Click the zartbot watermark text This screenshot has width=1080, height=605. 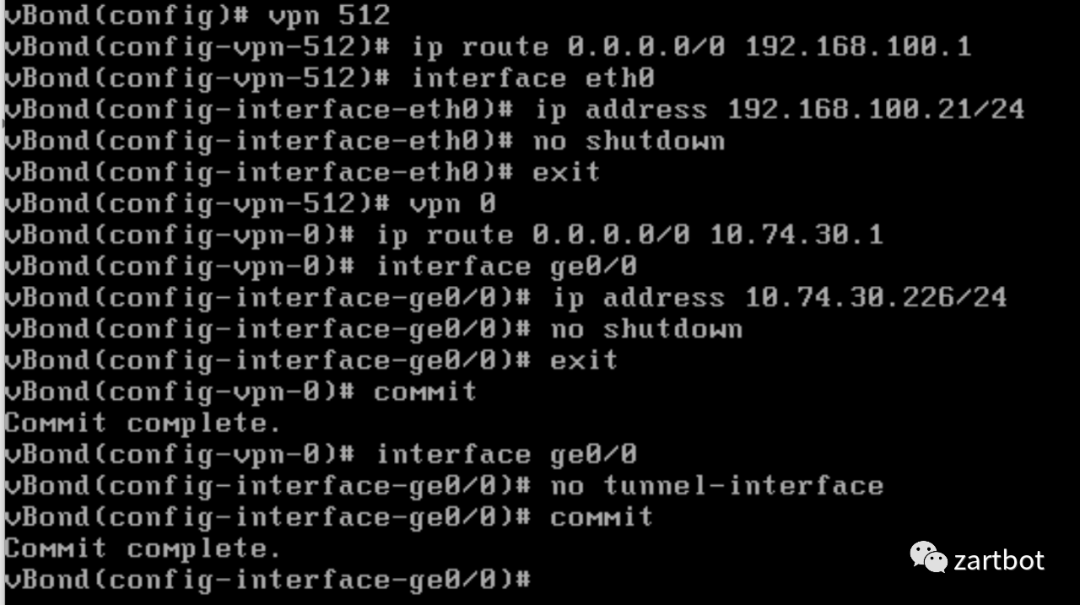click(x=999, y=560)
